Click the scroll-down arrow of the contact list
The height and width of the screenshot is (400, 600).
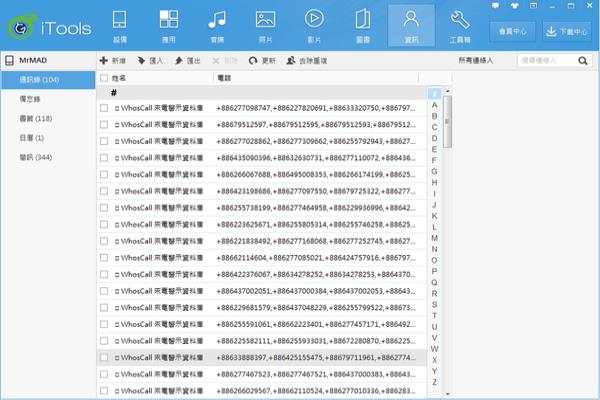click(x=447, y=394)
